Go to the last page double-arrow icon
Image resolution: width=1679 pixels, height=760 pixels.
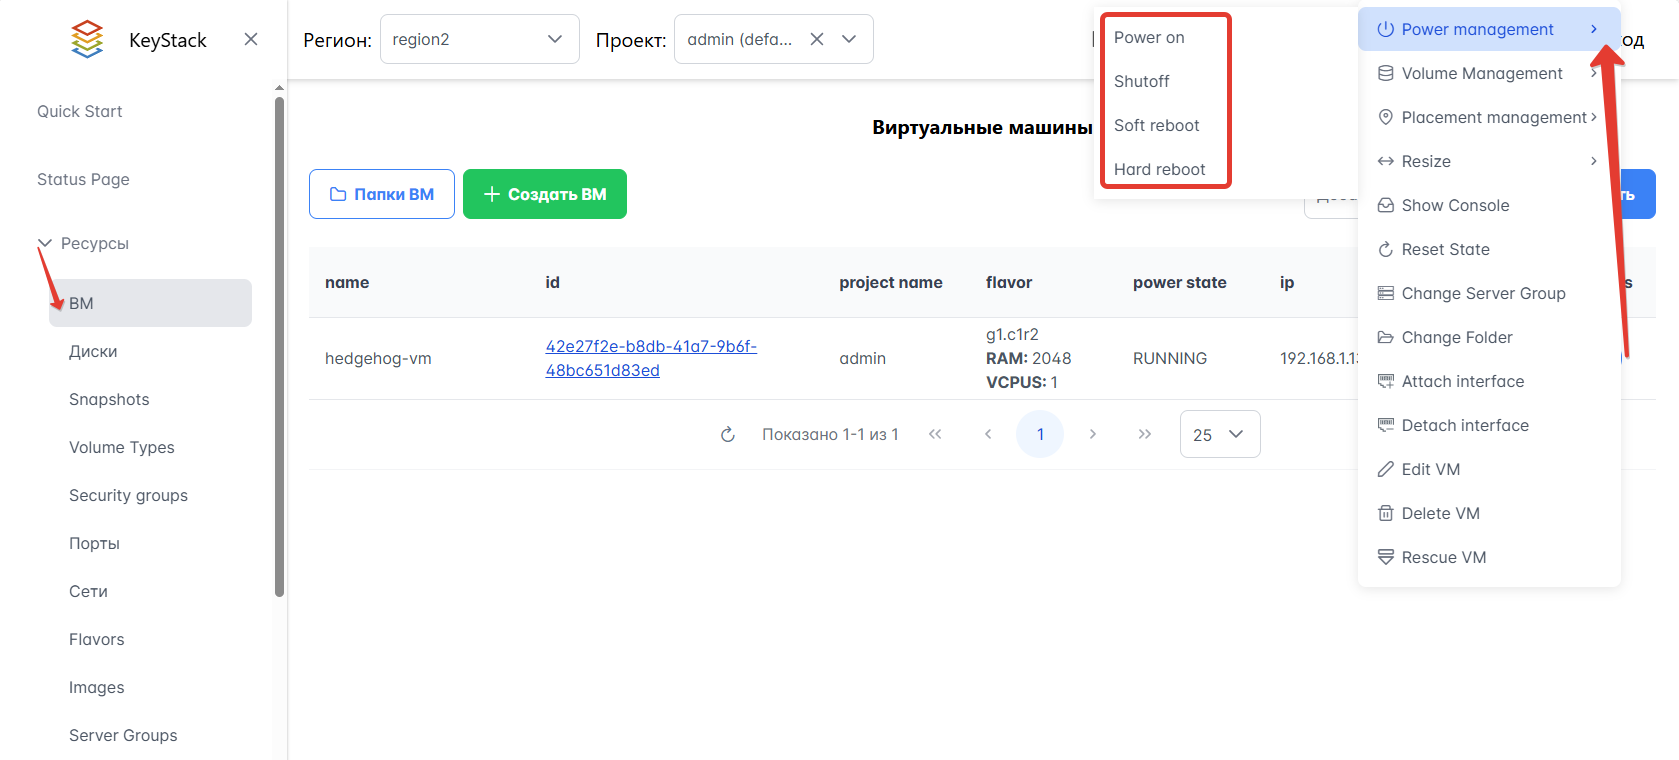(x=1145, y=434)
